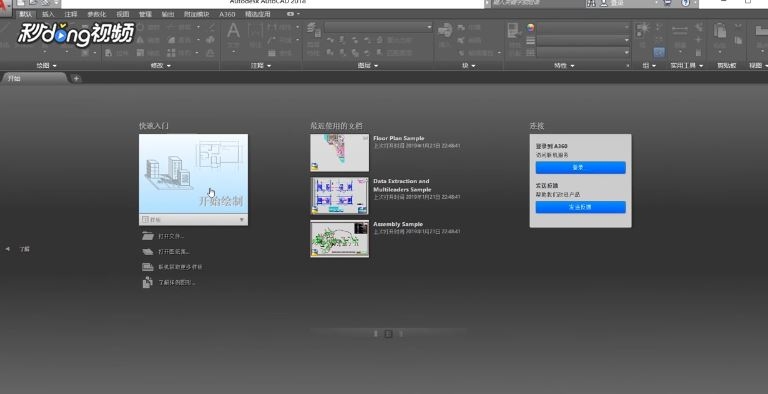Expand the 特性 panel dropdown
The height and width of the screenshot is (394, 768).
click(x=572, y=66)
